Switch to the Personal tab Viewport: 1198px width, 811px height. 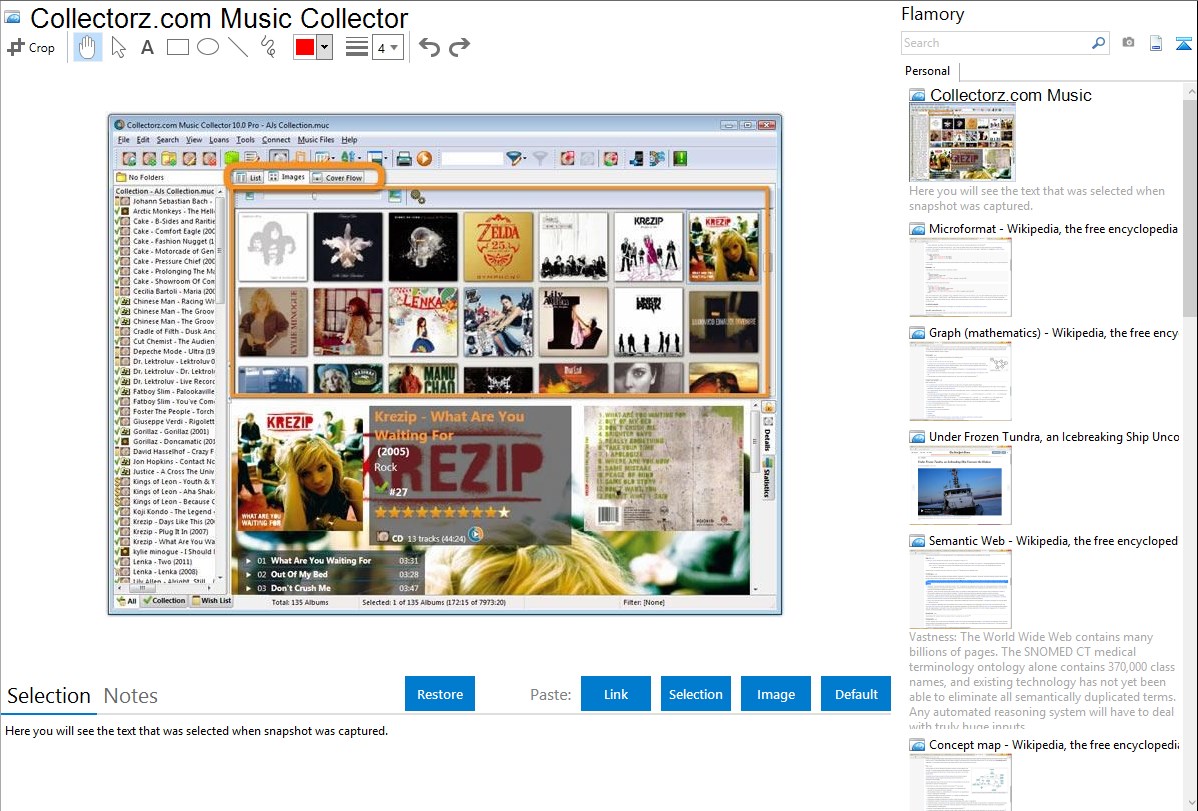pyautogui.click(x=928, y=71)
